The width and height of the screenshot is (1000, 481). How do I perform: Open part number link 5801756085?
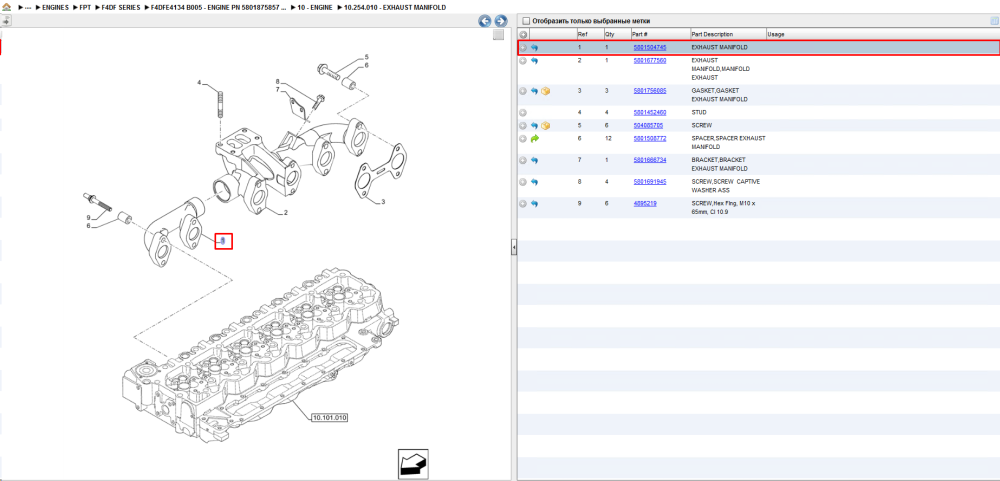pyautogui.click(x=649, y=91)
